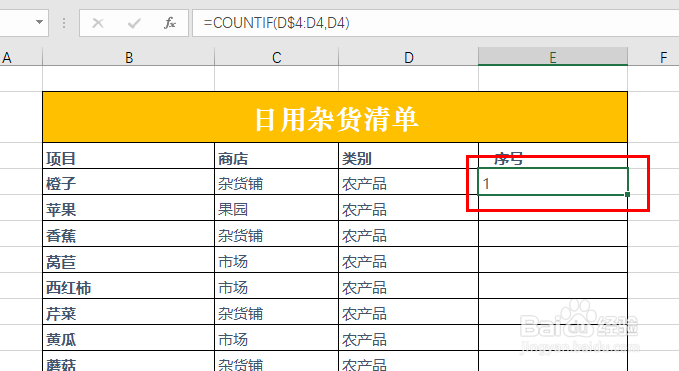Select 农产品 in the 香蕉 row
The image size is (679, 371).
[408, 234]
